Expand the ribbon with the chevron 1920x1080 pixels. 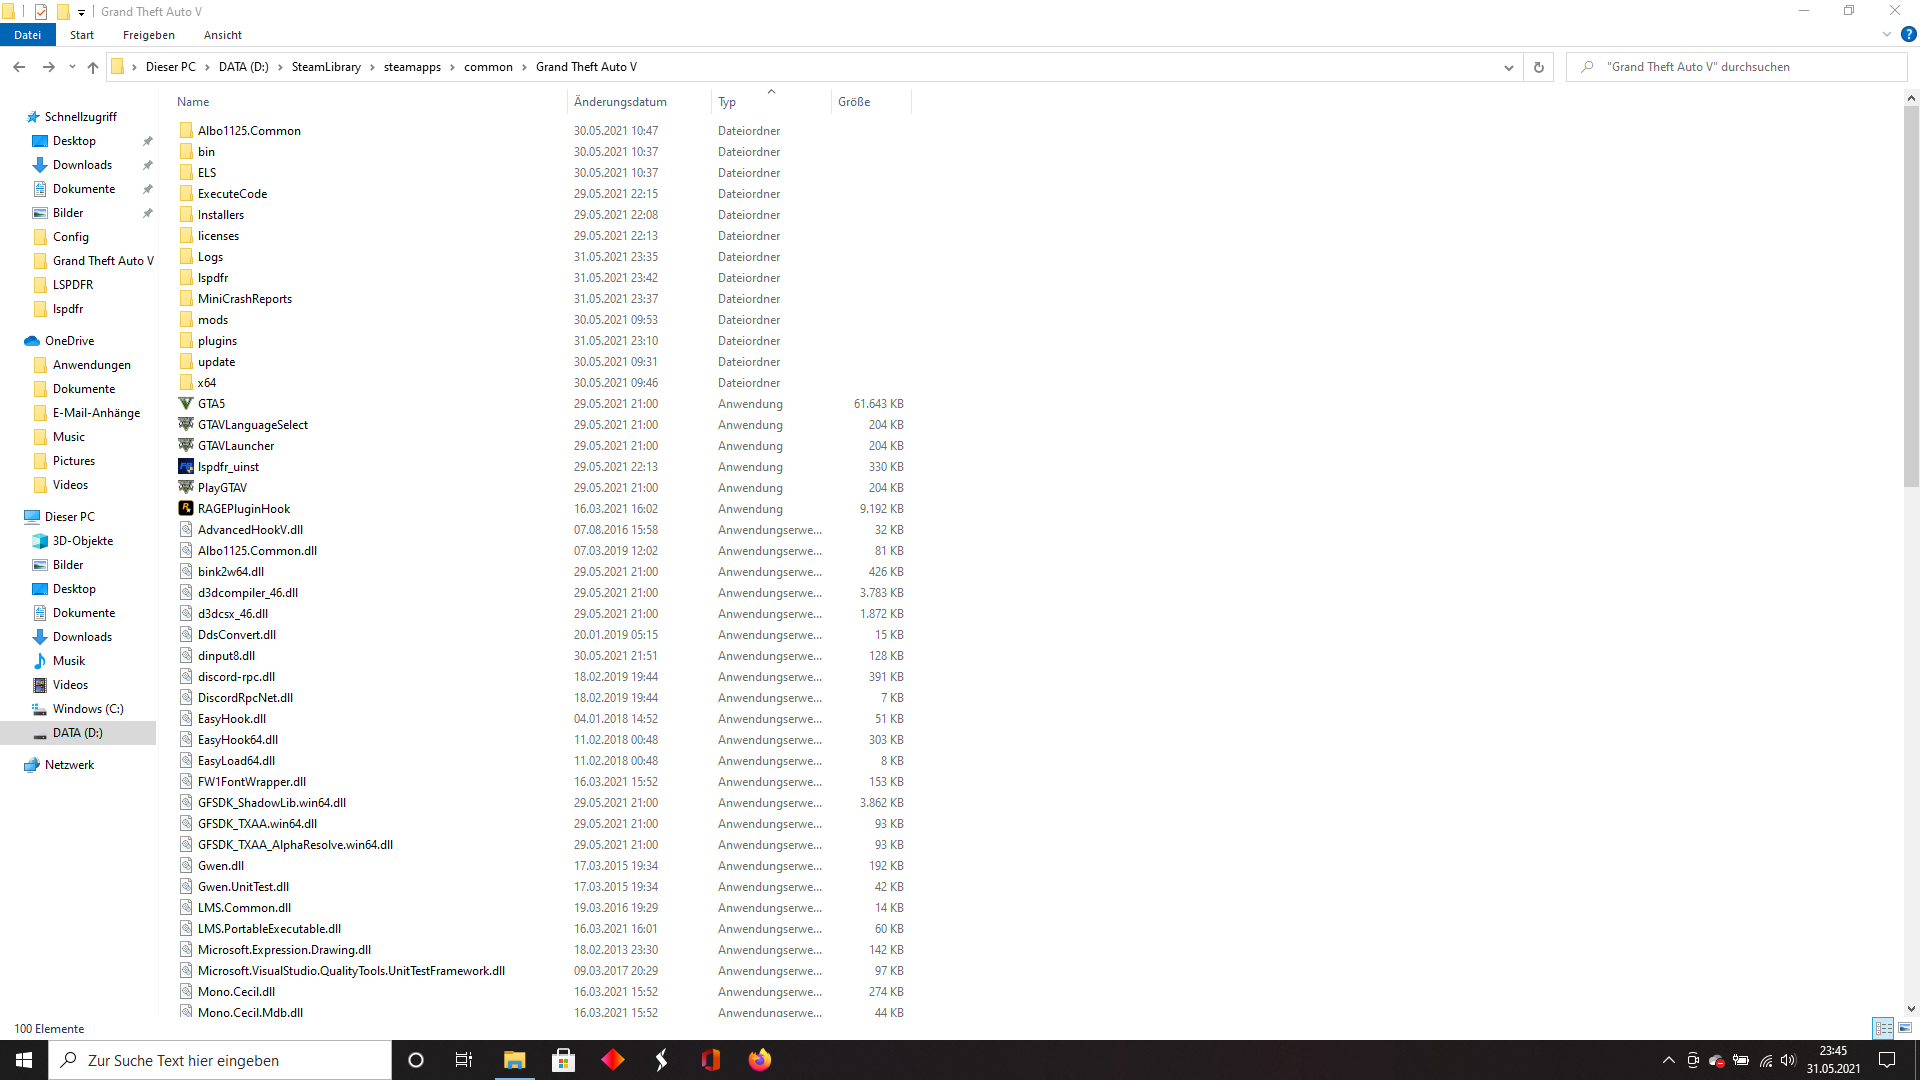click(1887, 34)
